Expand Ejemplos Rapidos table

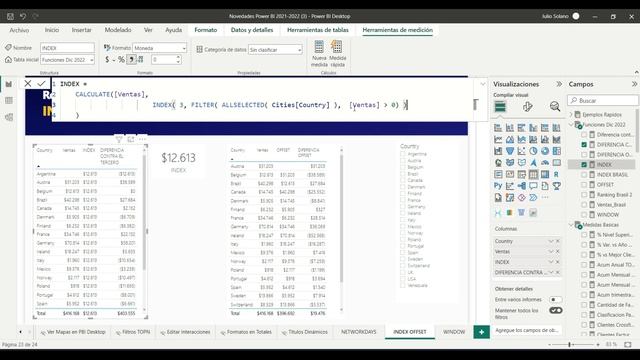tap(571, 115)
